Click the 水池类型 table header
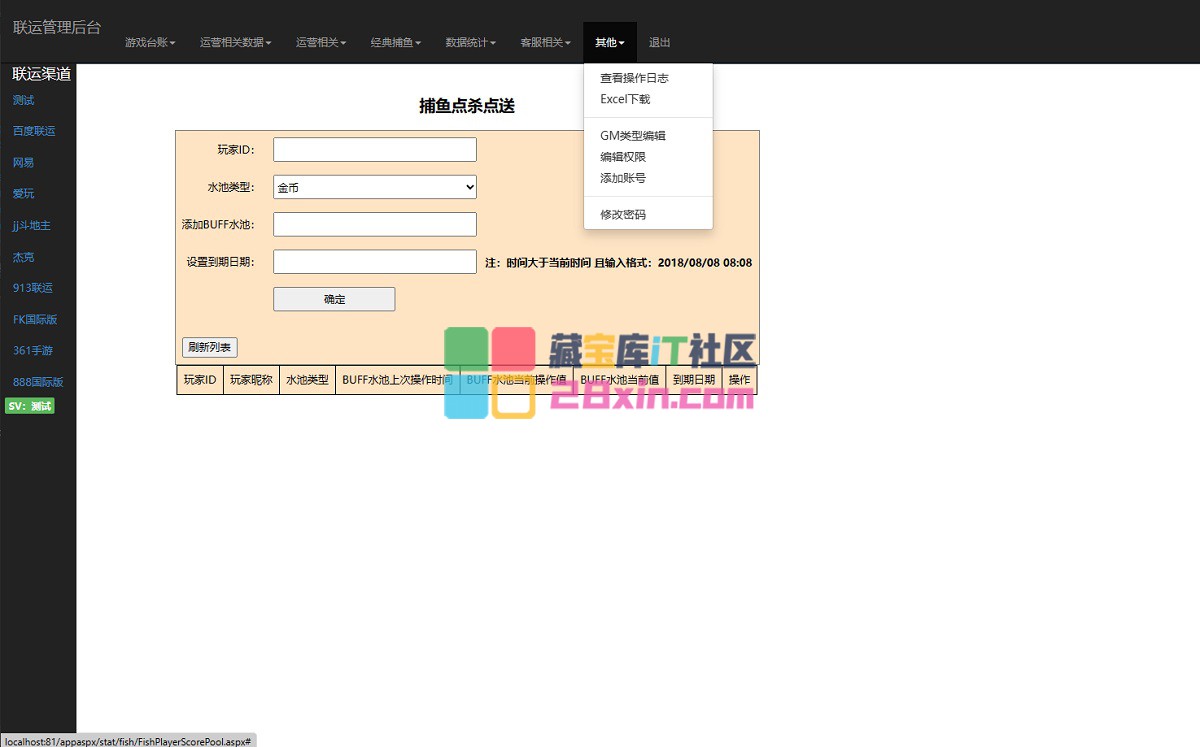This screenshot has width=1200, height=747. [x=308, y=380]
